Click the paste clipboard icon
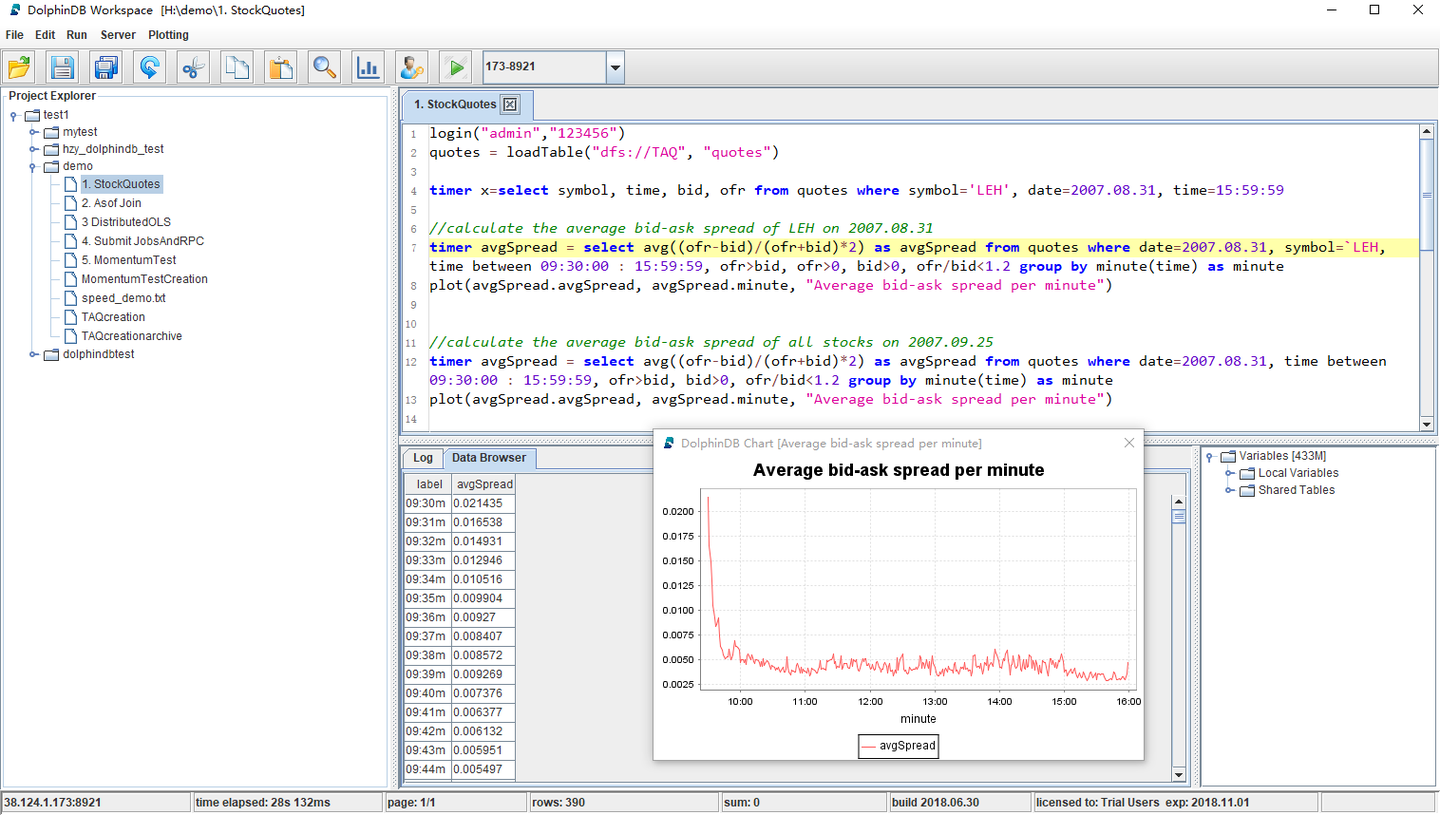Image resolution: width=1440 pixels, height=815 pixels. 281,68
